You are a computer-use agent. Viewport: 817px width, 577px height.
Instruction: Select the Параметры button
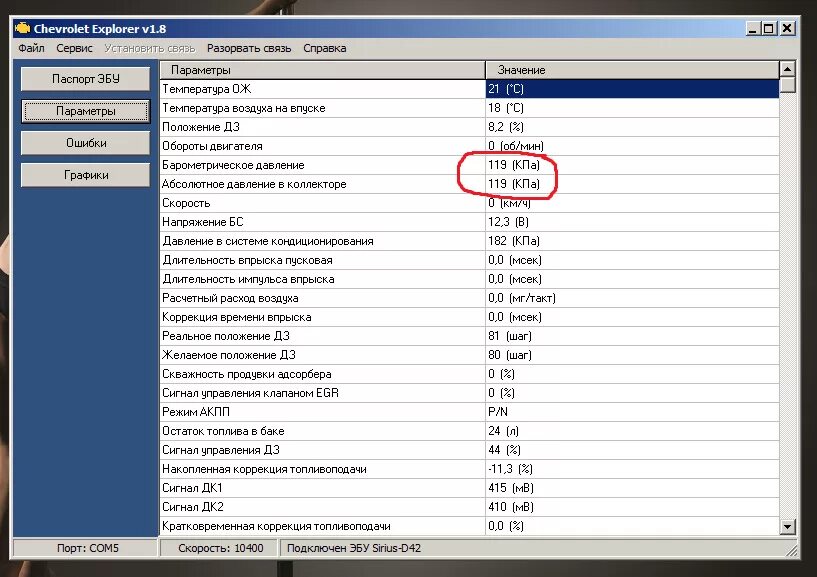(x=85, y=111)
